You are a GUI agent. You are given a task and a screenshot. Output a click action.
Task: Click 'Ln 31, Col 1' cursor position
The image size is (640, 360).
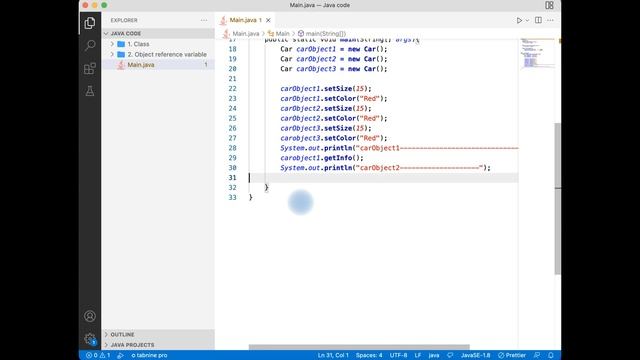pos(333,355)
